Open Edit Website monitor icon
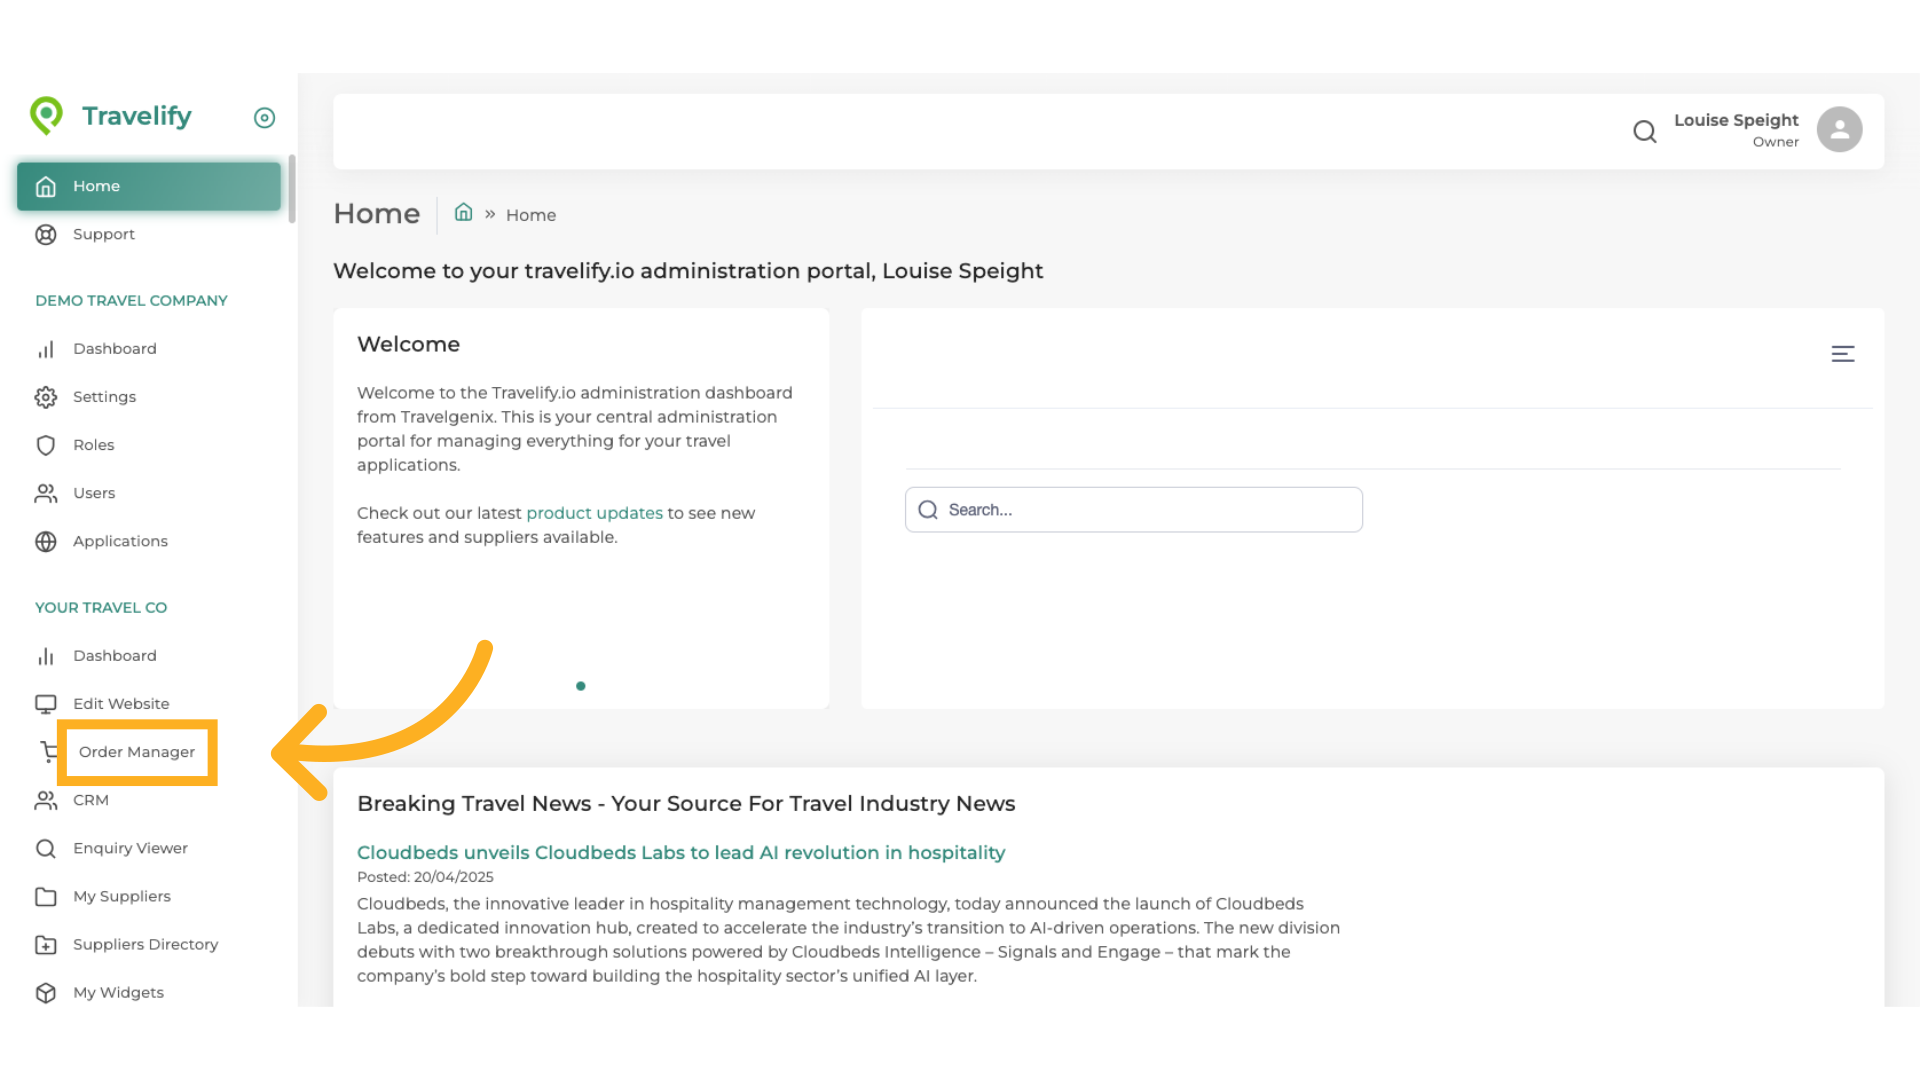Screen dimensions: 1920x1080 [46, 704]
